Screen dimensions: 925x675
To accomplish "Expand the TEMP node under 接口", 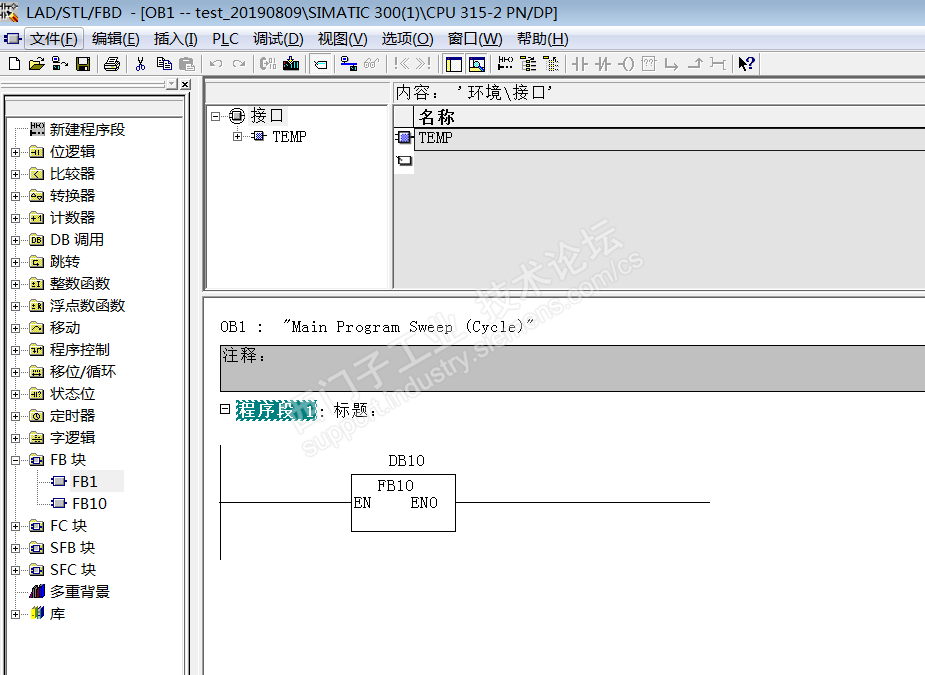I will 237,137.
